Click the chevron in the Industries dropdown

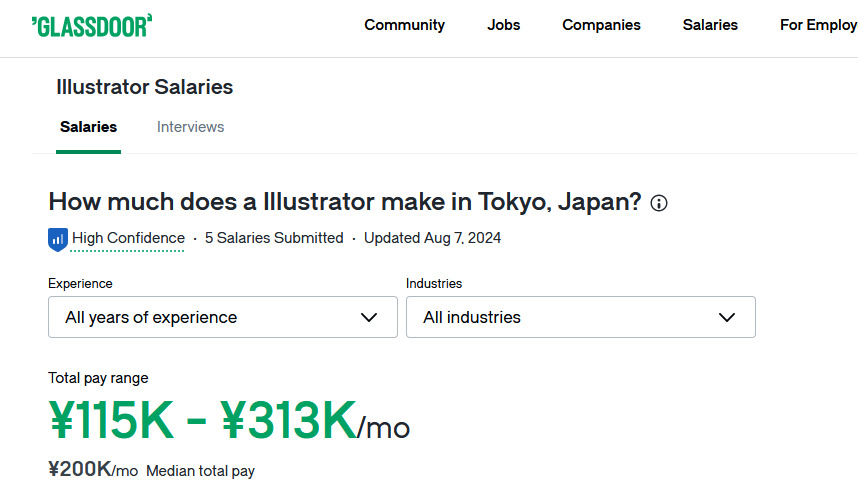coord(727,318)
